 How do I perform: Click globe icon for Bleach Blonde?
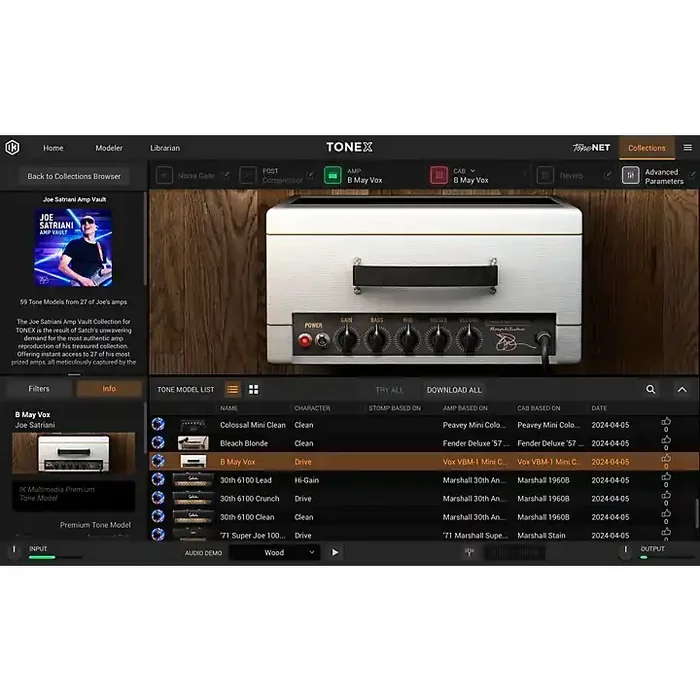[158, 442]
